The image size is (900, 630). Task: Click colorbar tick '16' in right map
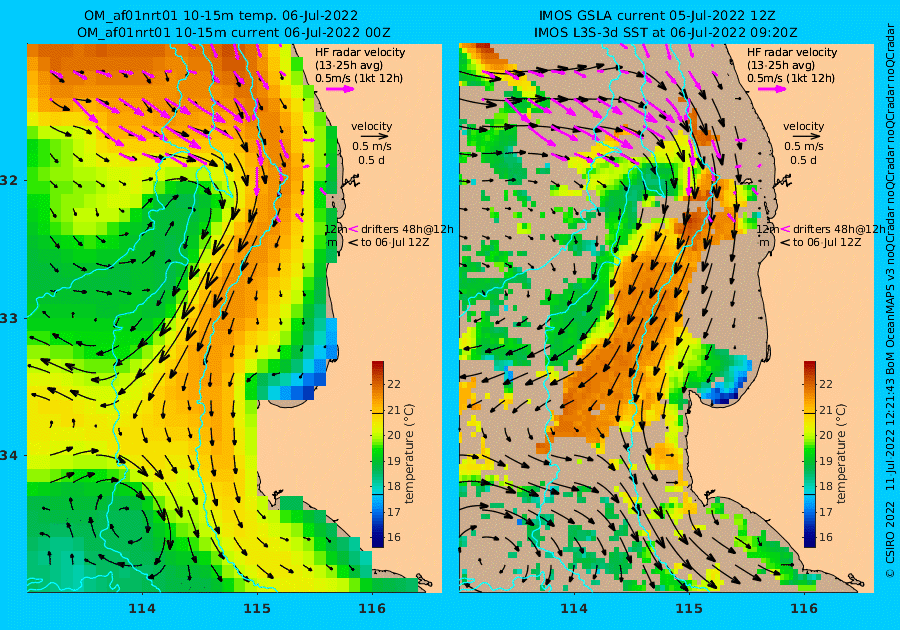[825, 537]
